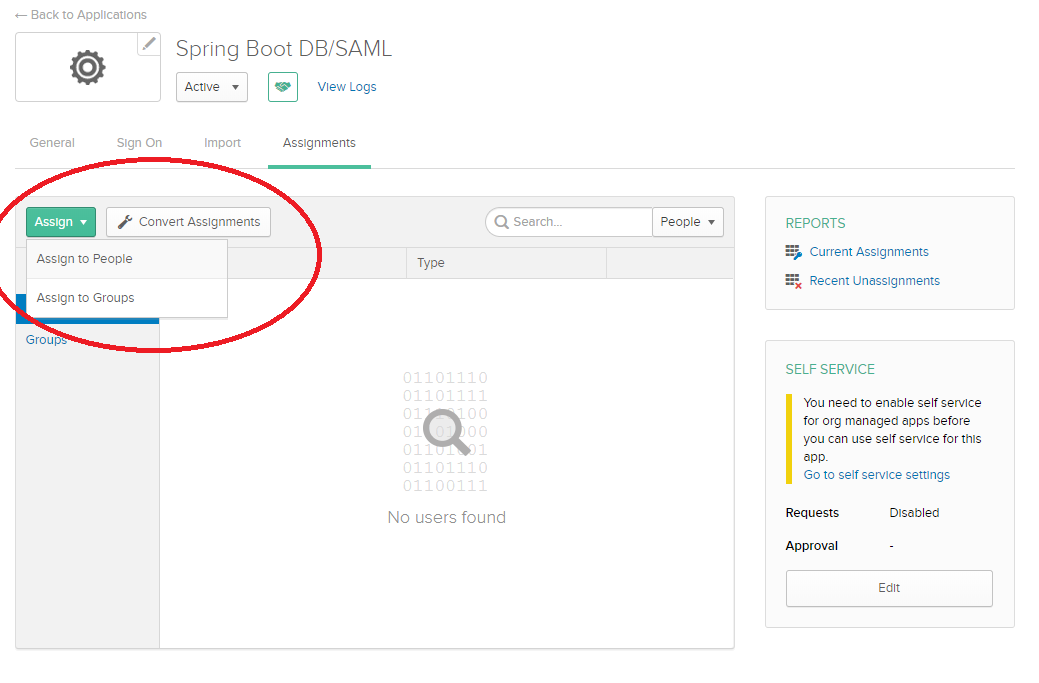Open the Active status dropdown
Screen dimensions: 1039x683
211,87
